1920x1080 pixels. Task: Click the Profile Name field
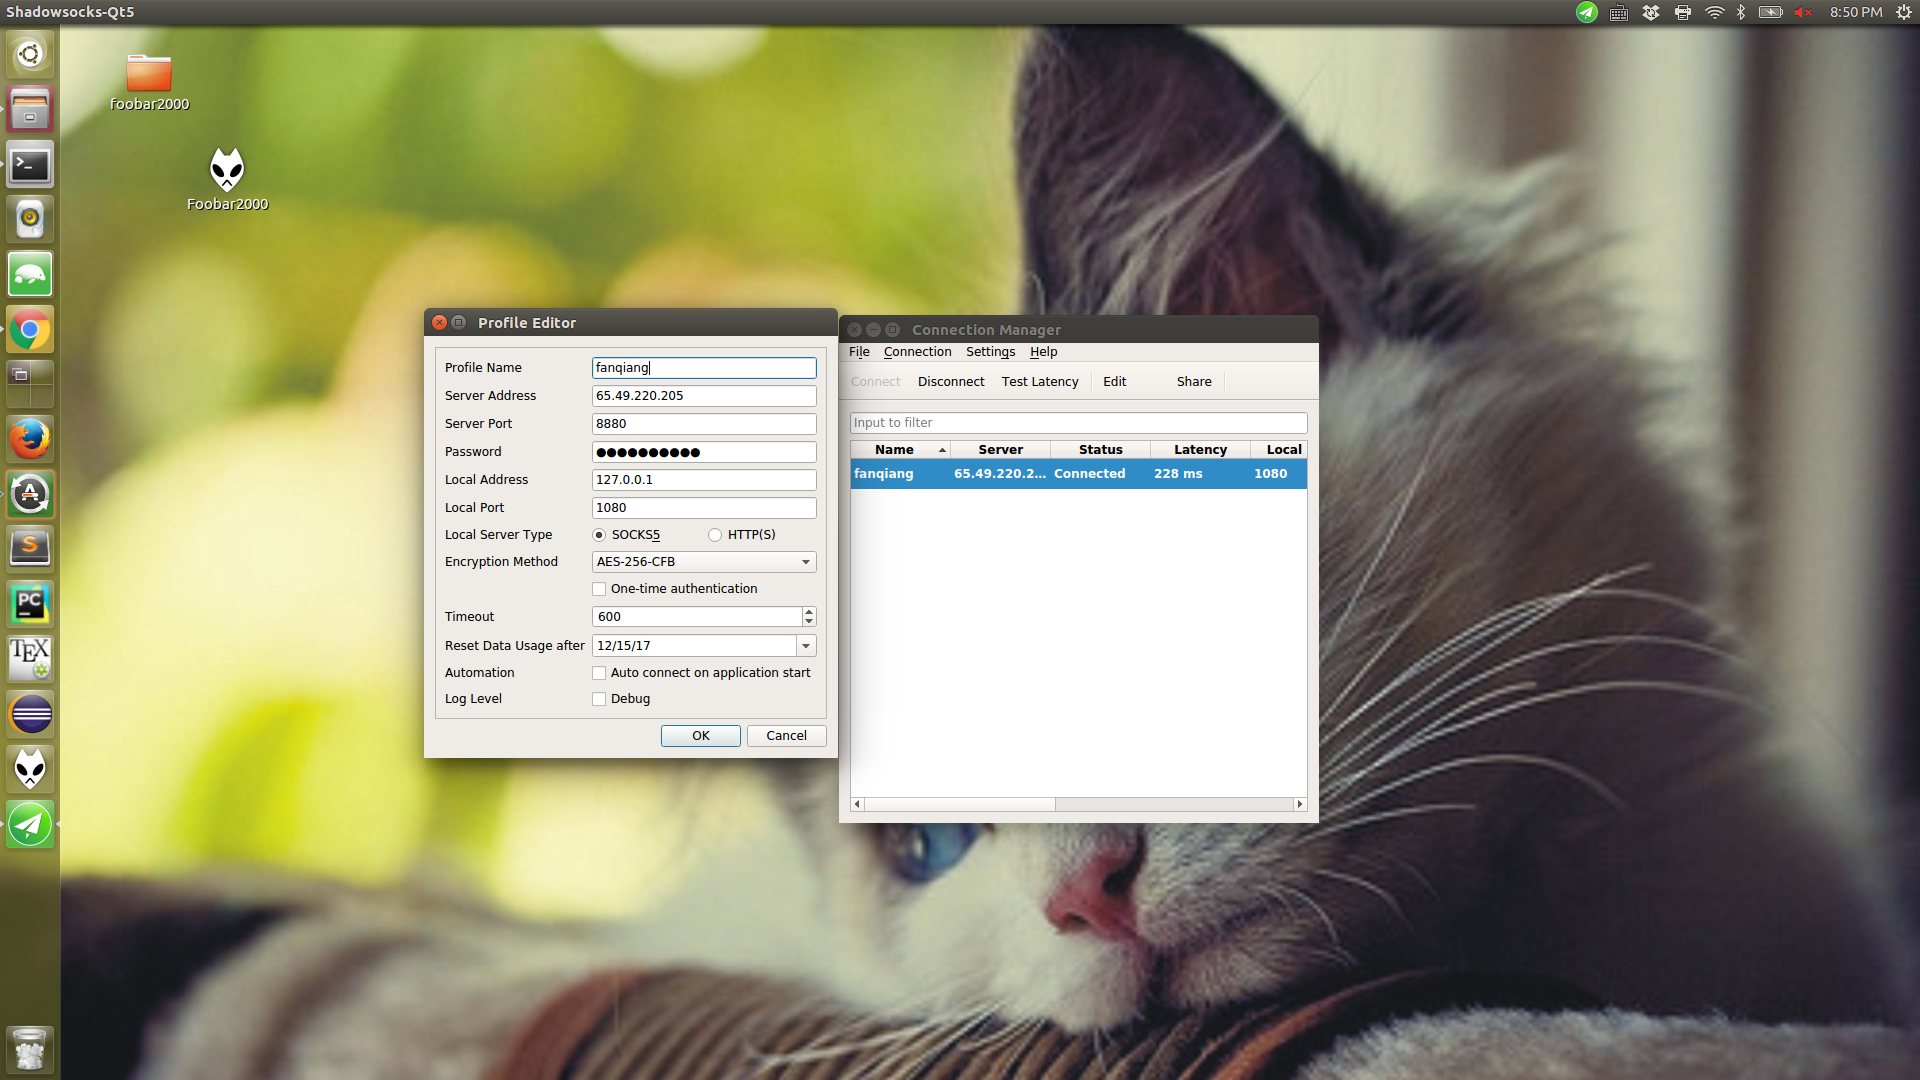pos(704,368)
